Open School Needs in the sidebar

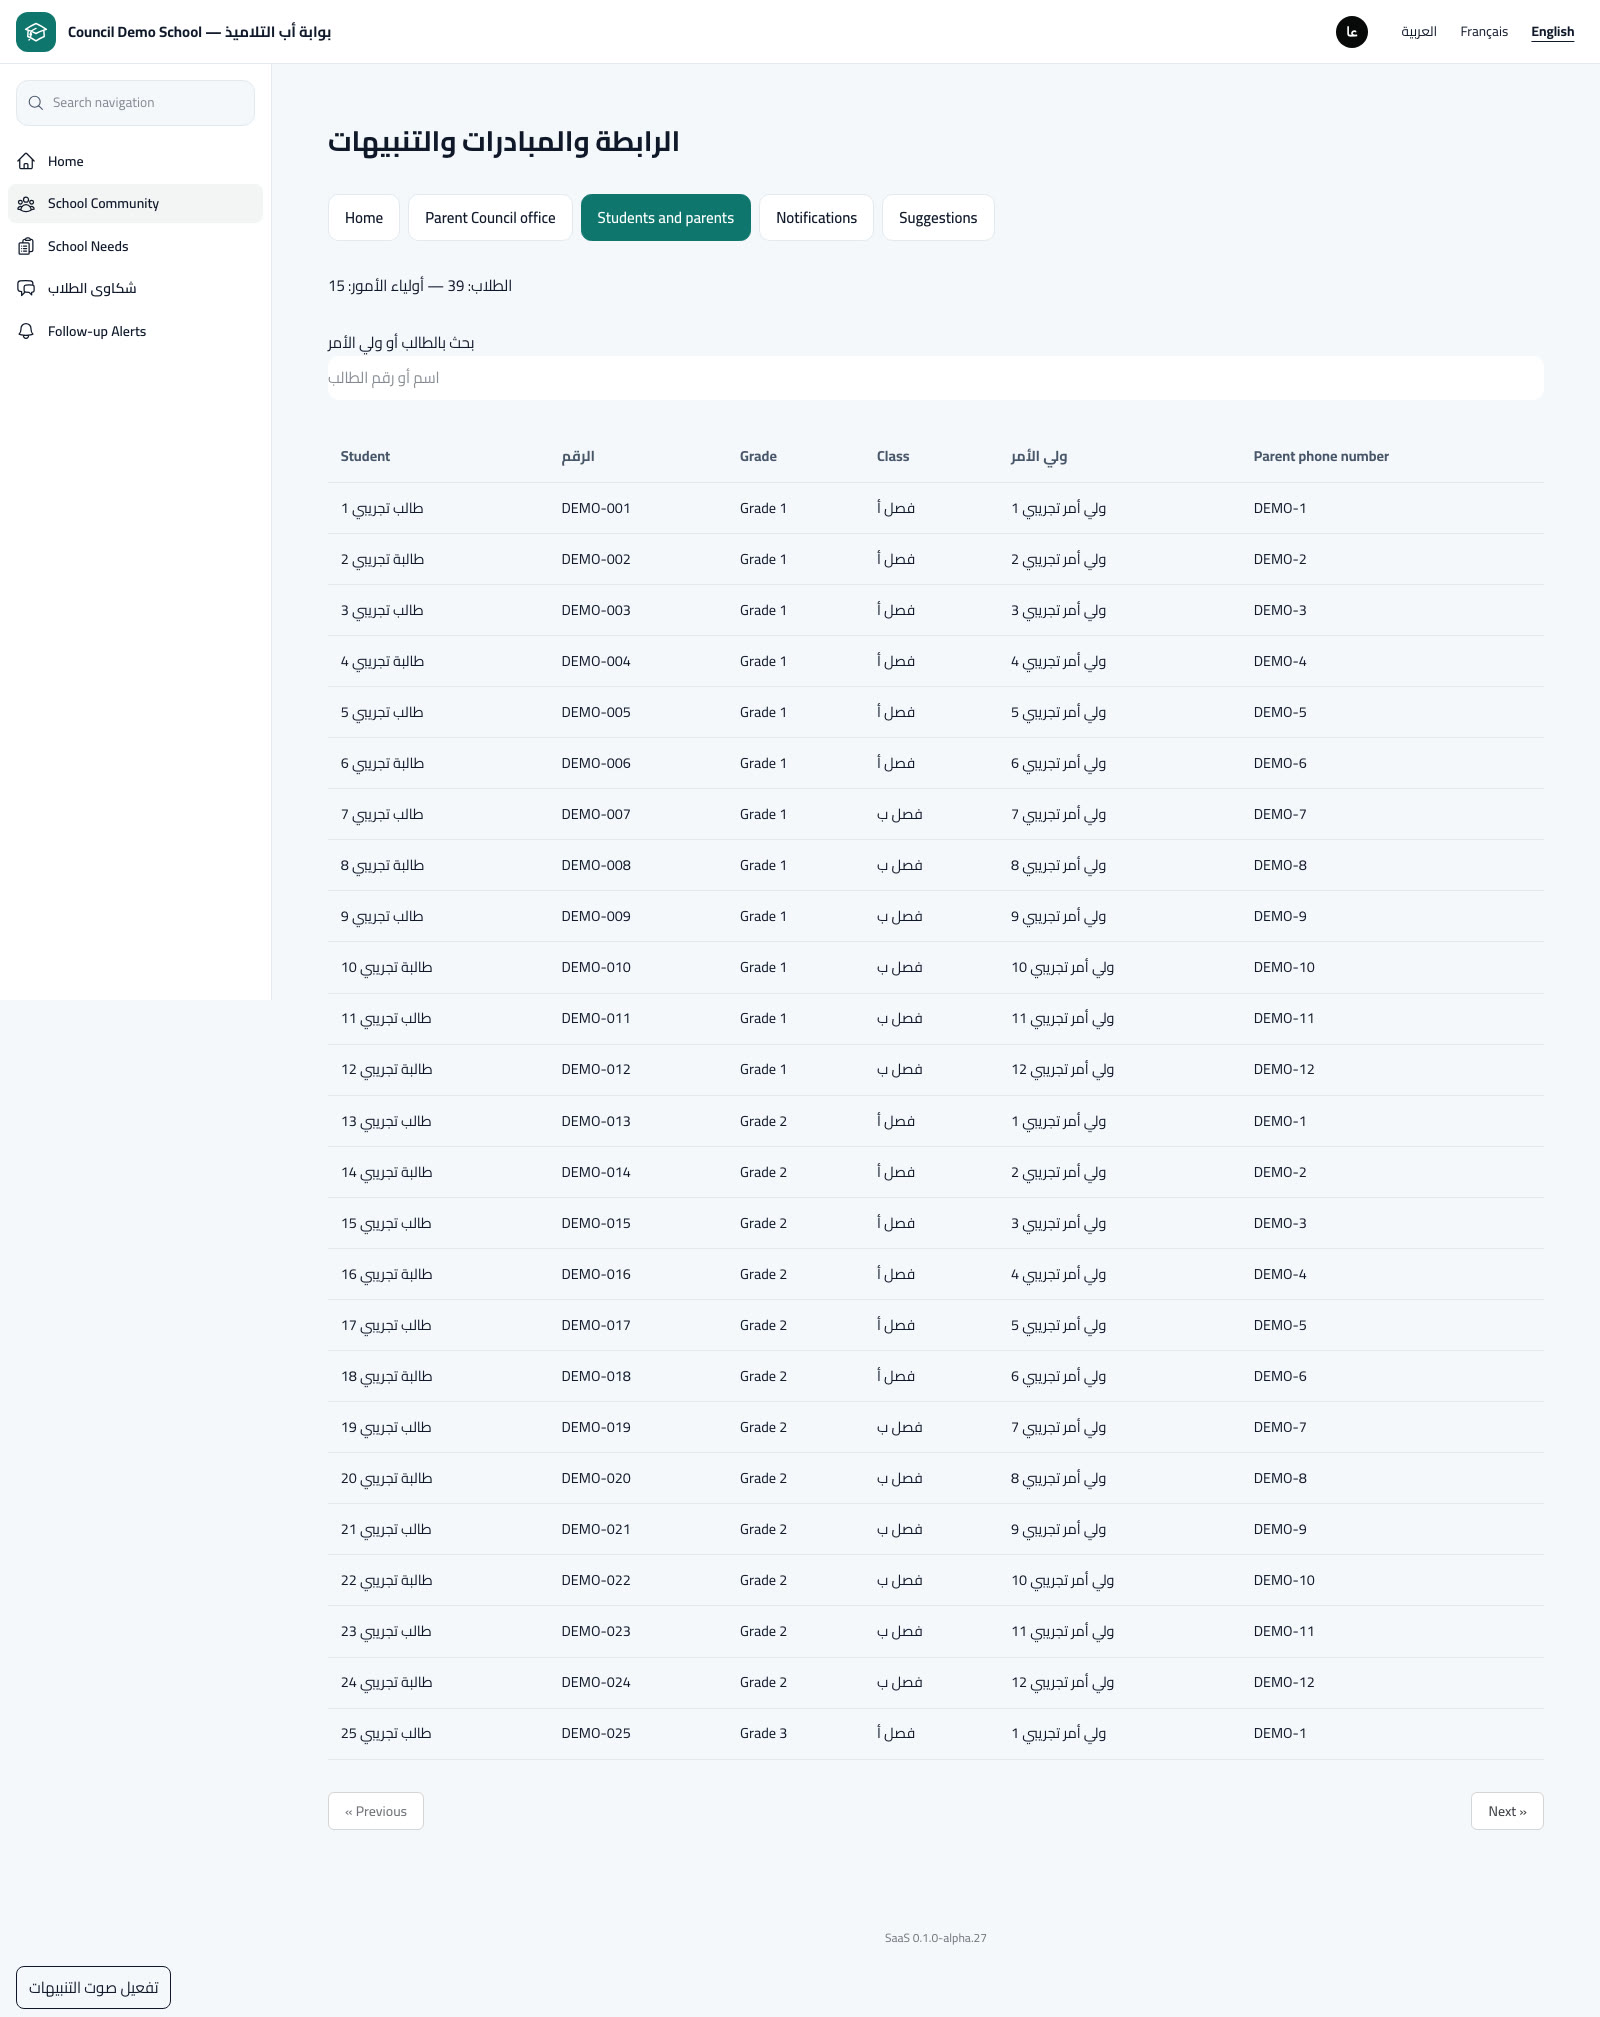pos(135,246)
